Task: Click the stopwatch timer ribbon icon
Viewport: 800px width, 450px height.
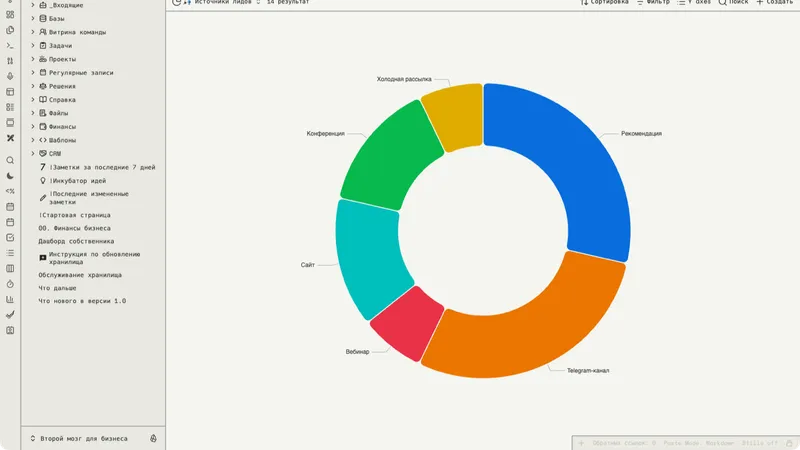Action: point(10,284)
